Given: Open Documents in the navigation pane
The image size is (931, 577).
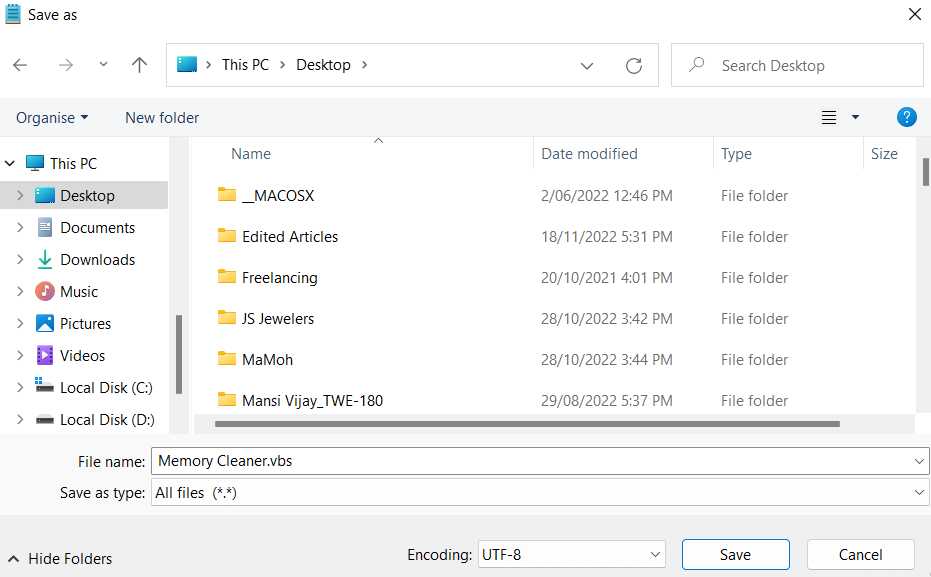Looking at the screenshot, I should [x=97, y=227].
